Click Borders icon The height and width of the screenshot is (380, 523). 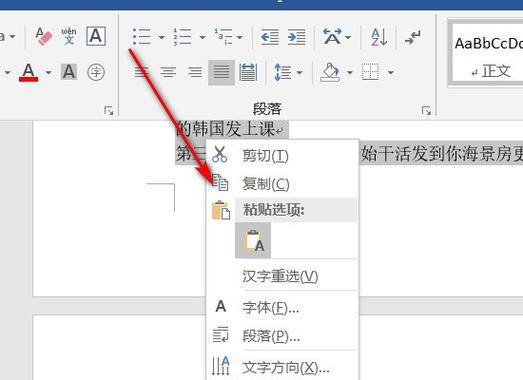[x=370, y=72]
